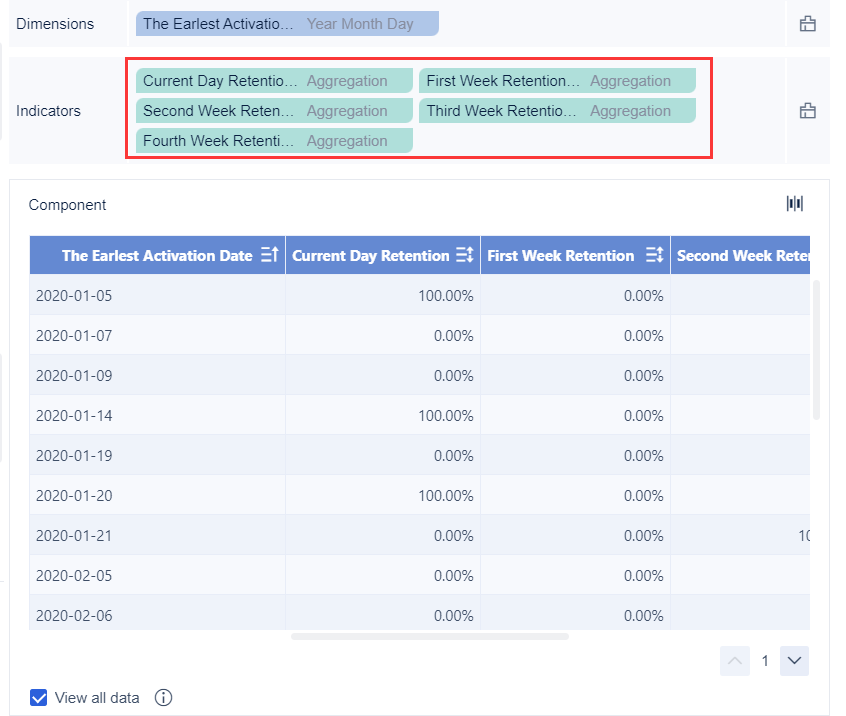Screen dimensions: 846x716
Task: Click the page number field in pagination
Action: (x=764, y=661)
